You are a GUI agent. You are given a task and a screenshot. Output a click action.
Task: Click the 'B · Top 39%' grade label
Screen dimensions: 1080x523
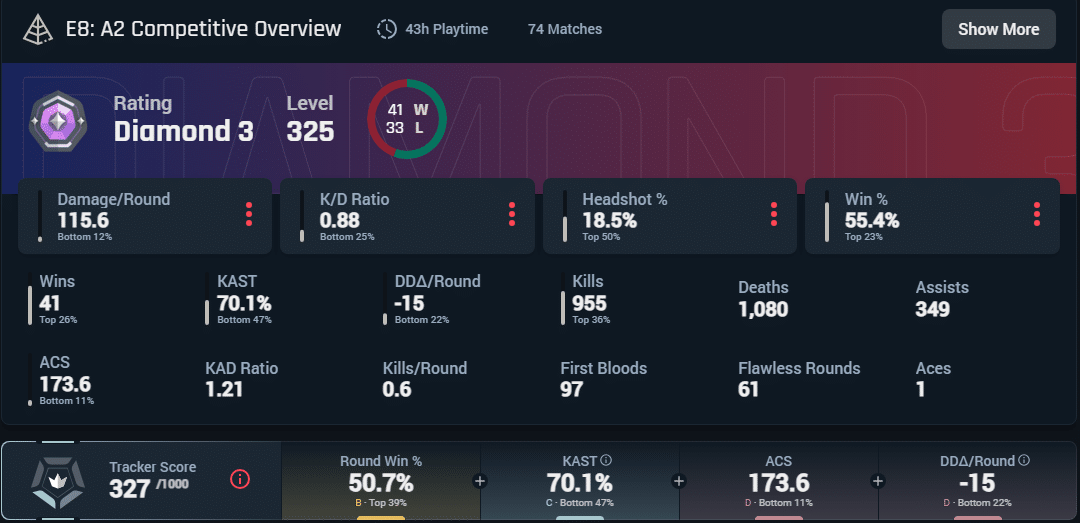pyautogui.click(x=381, y=503)
